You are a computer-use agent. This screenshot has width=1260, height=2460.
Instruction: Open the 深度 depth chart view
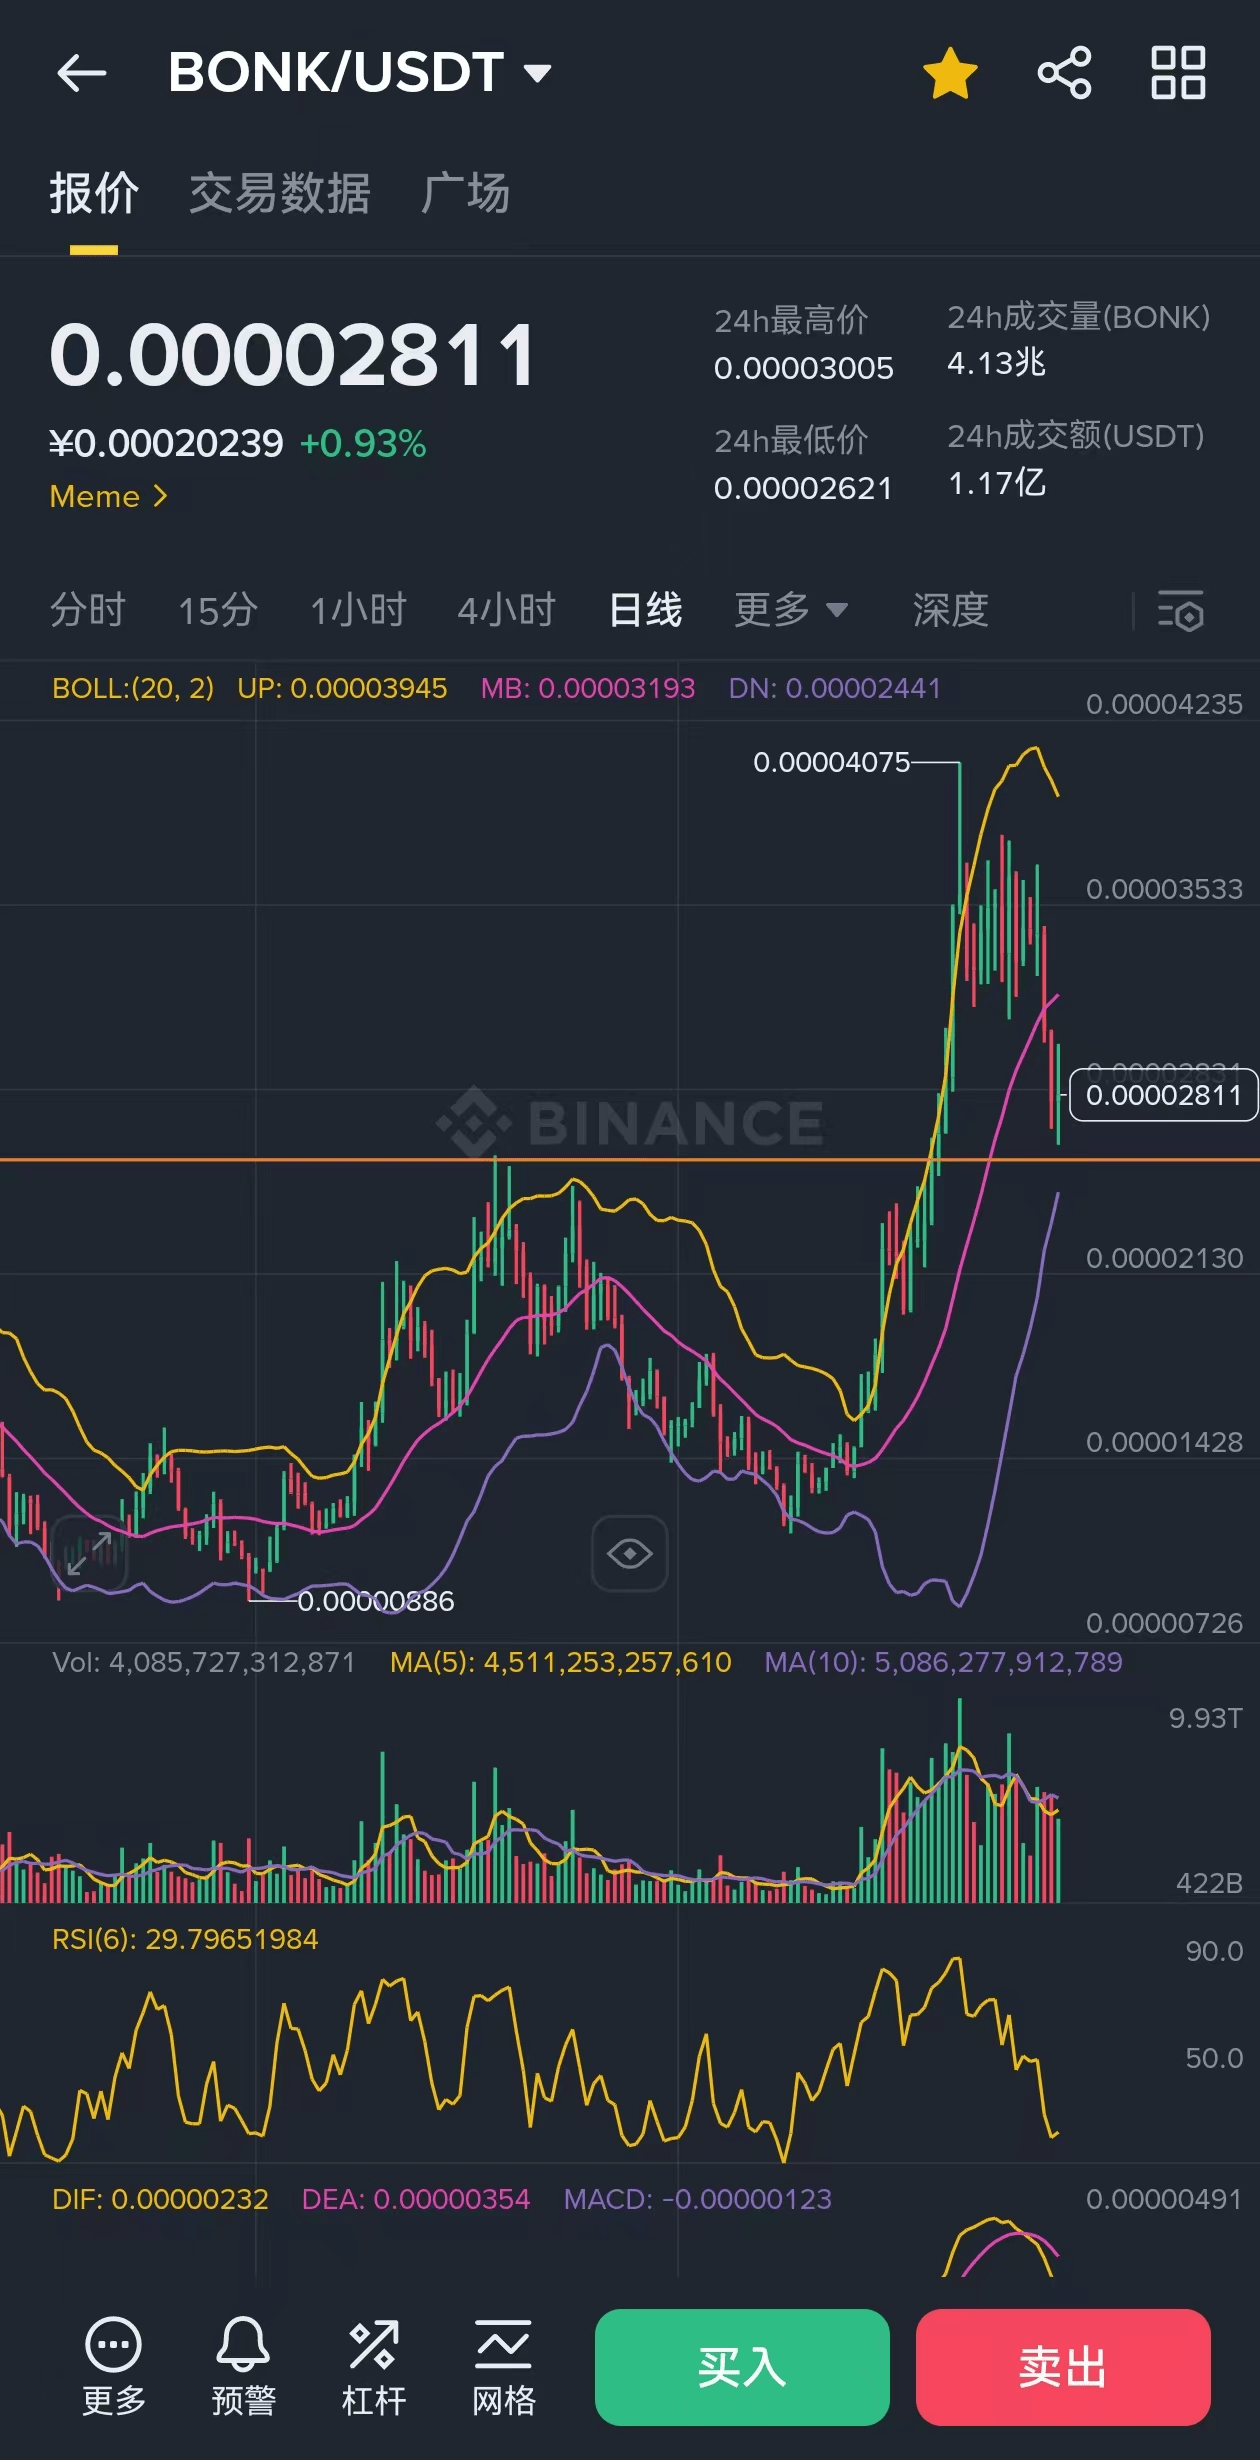(950, 610)
